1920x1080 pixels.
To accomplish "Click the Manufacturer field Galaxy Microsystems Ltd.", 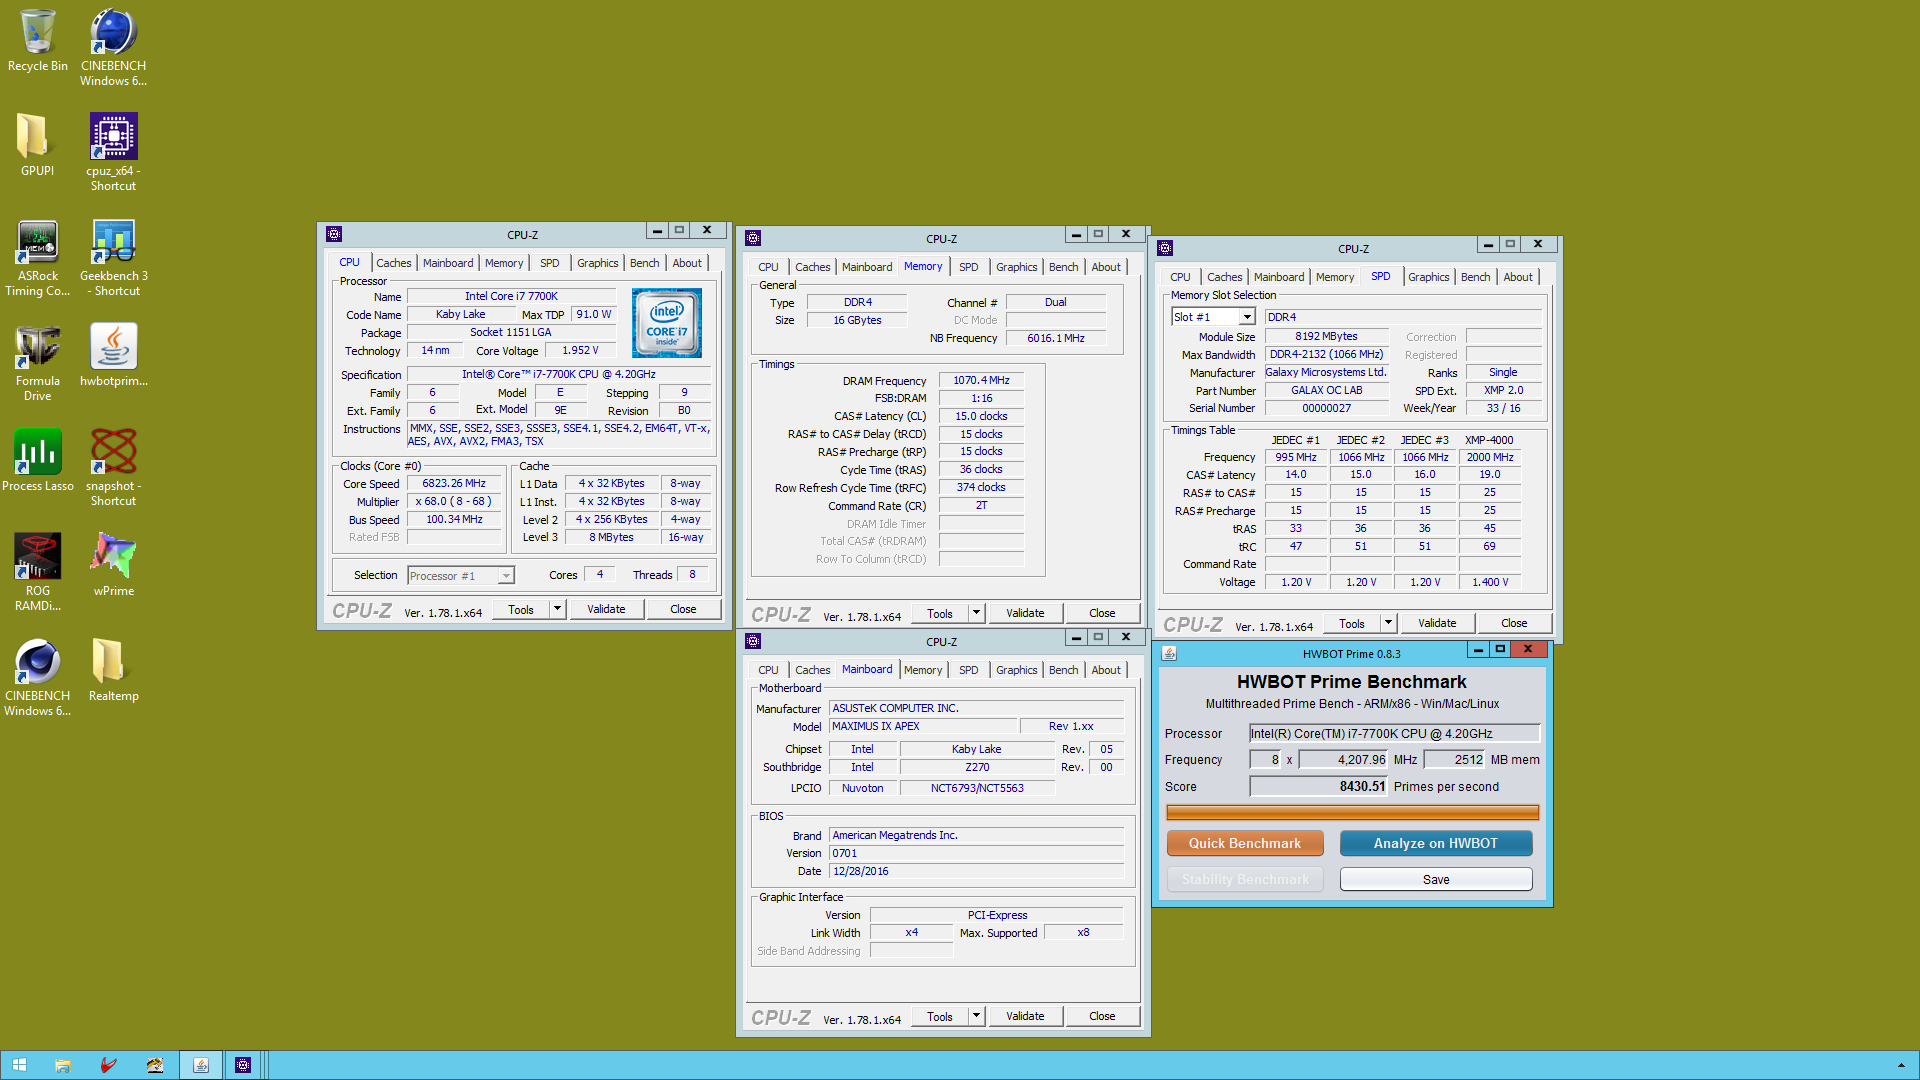I will click(x=1326, y=372).
